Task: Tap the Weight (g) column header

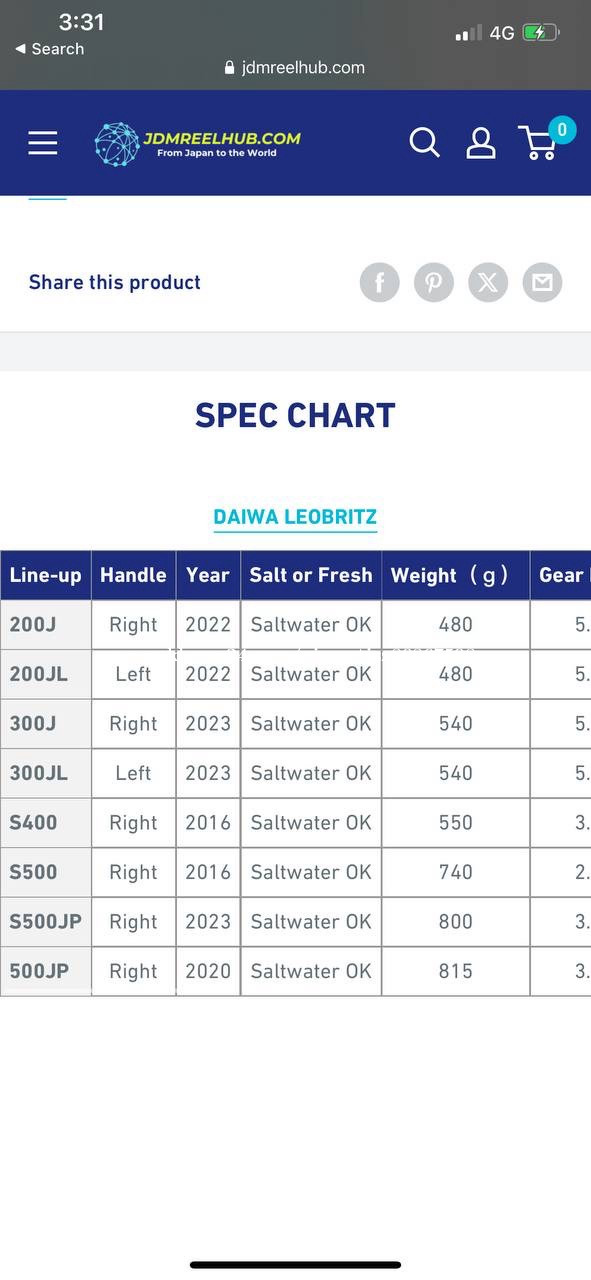Action: point(456,575)
